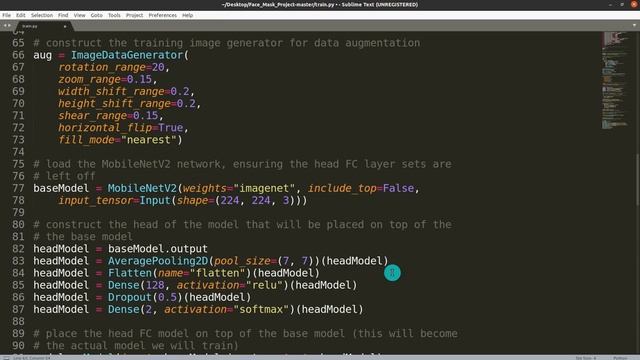This screenshot has width=640, height=360.
Task: Click shear_range on line 71
Action: click(x=92, y=116)
